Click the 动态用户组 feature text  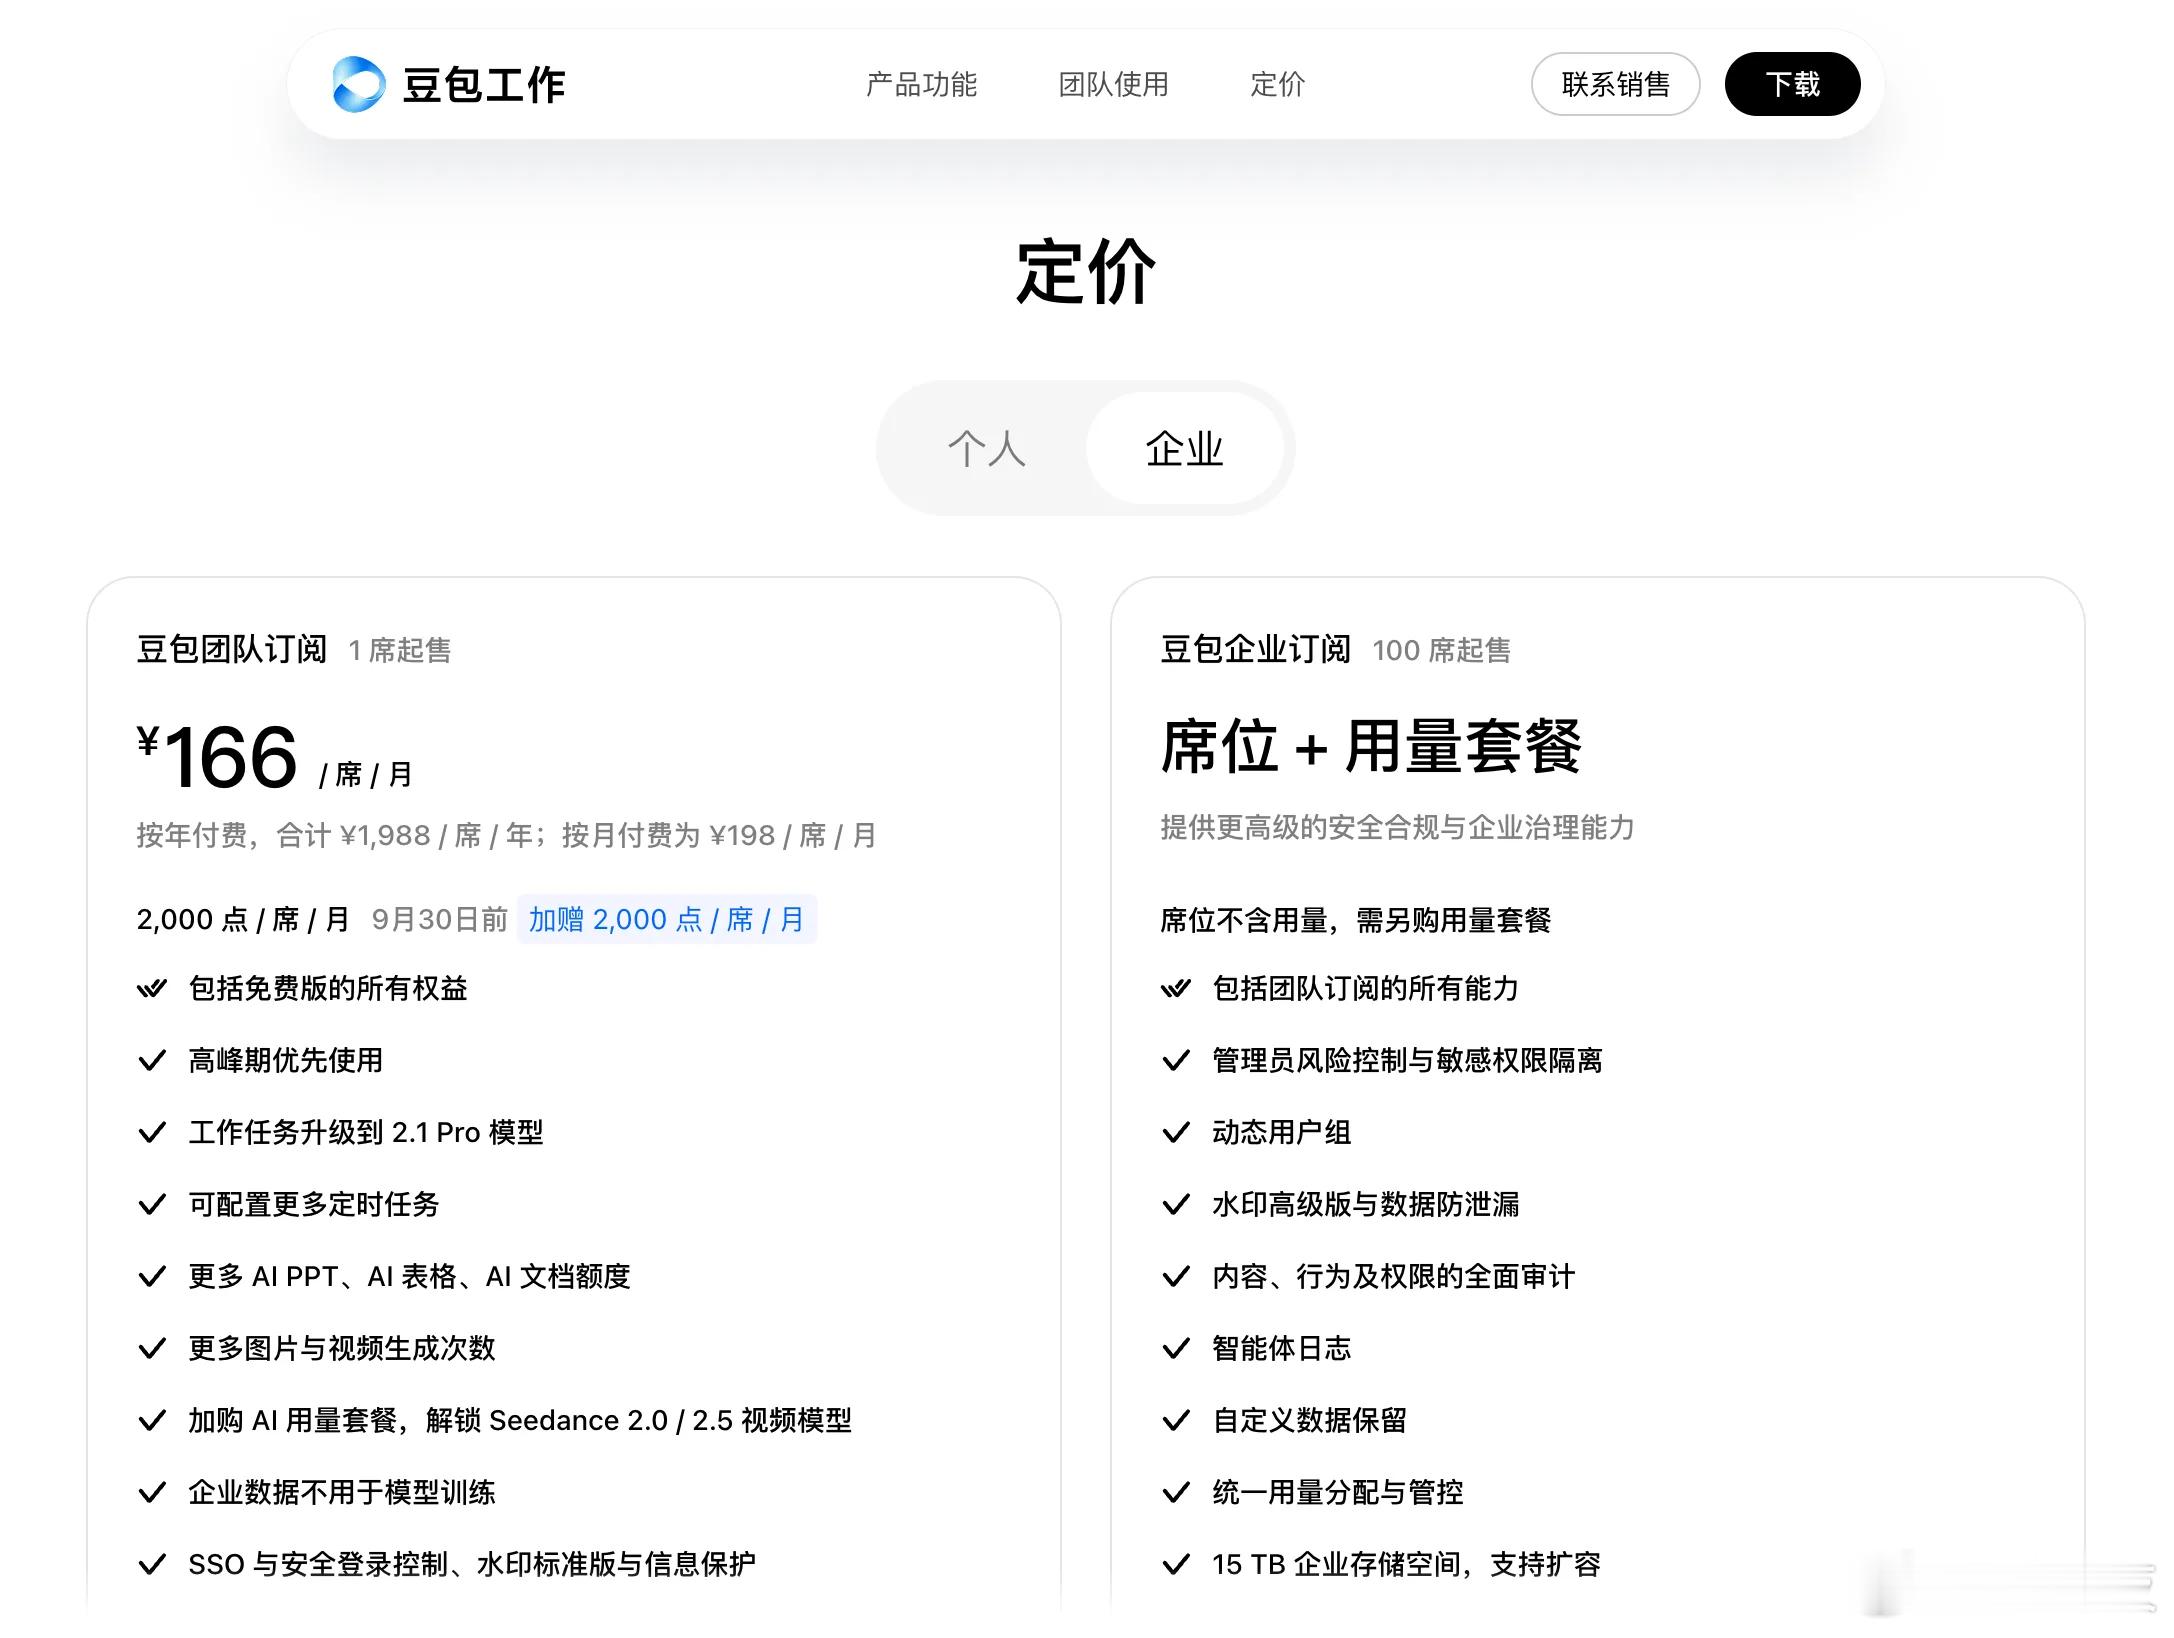1281,1133
